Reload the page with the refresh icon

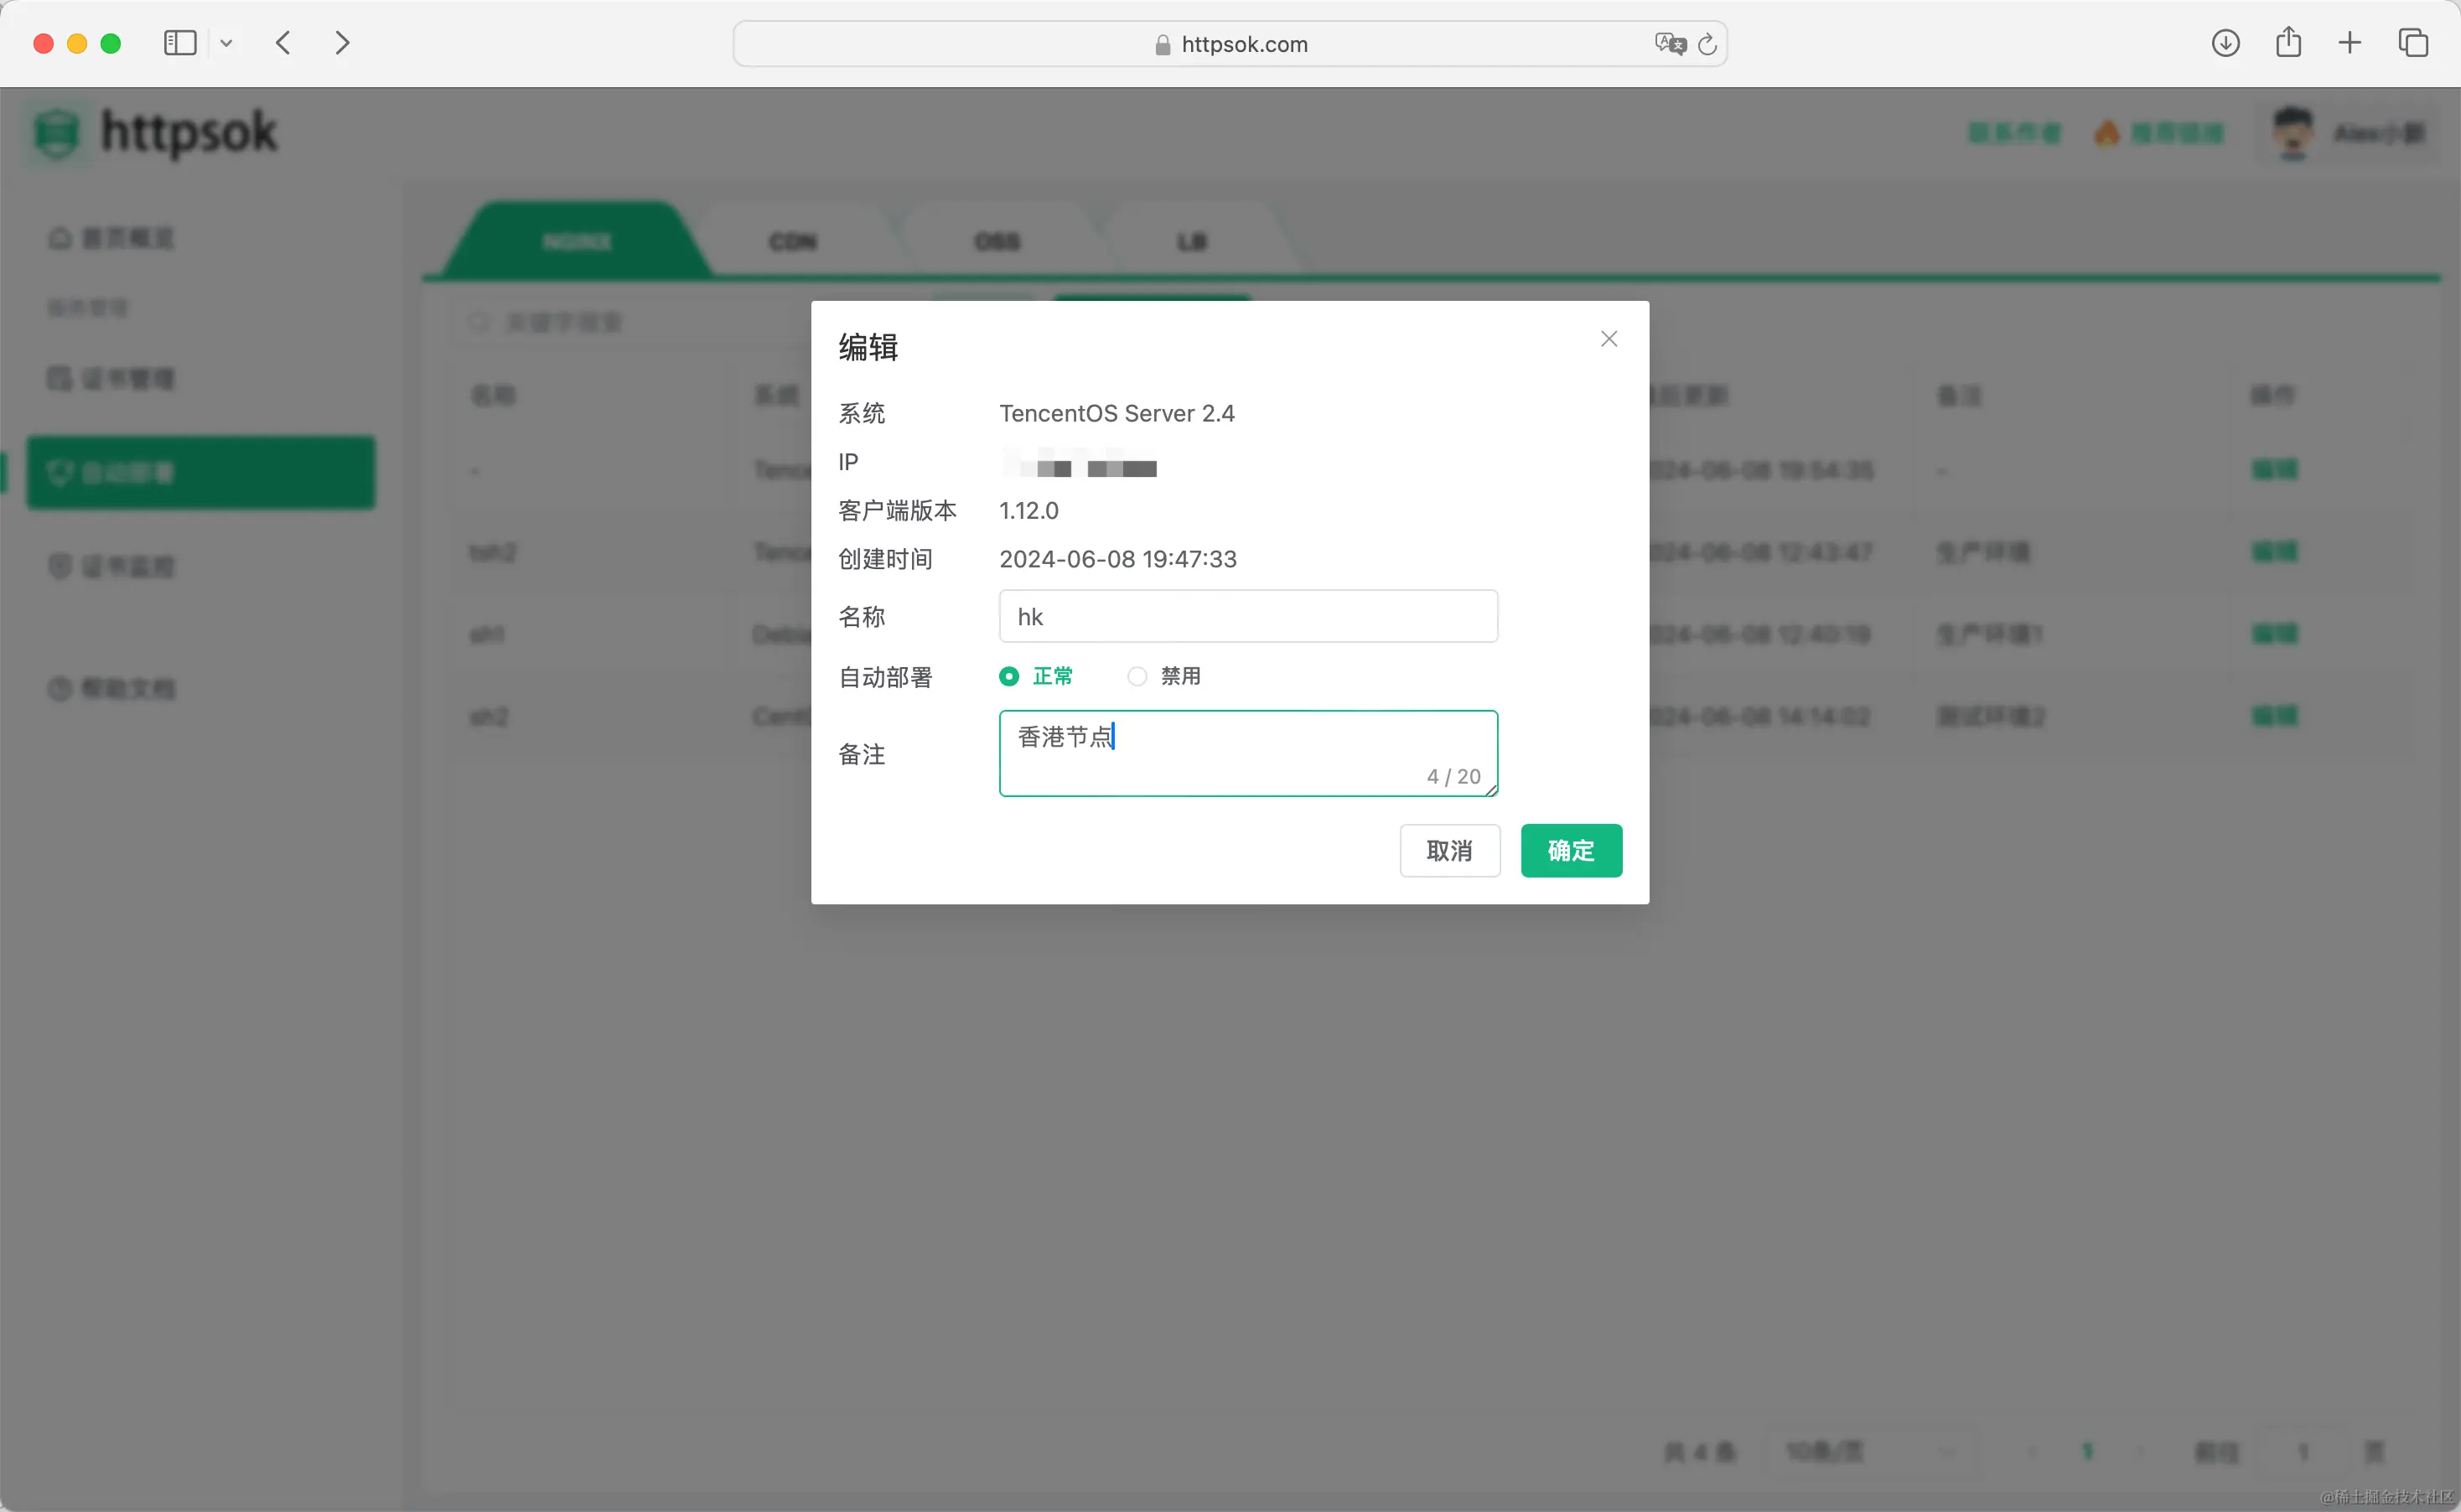[1707, 44]
